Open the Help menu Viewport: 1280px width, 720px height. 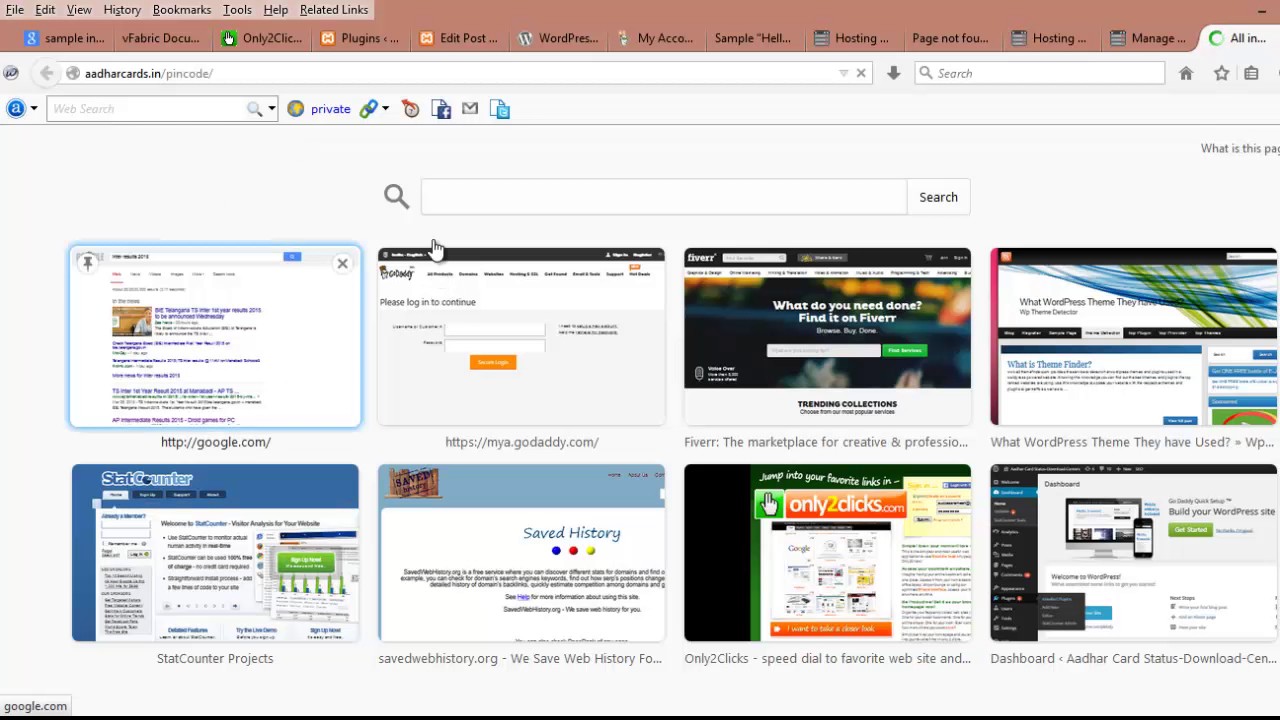275,10
